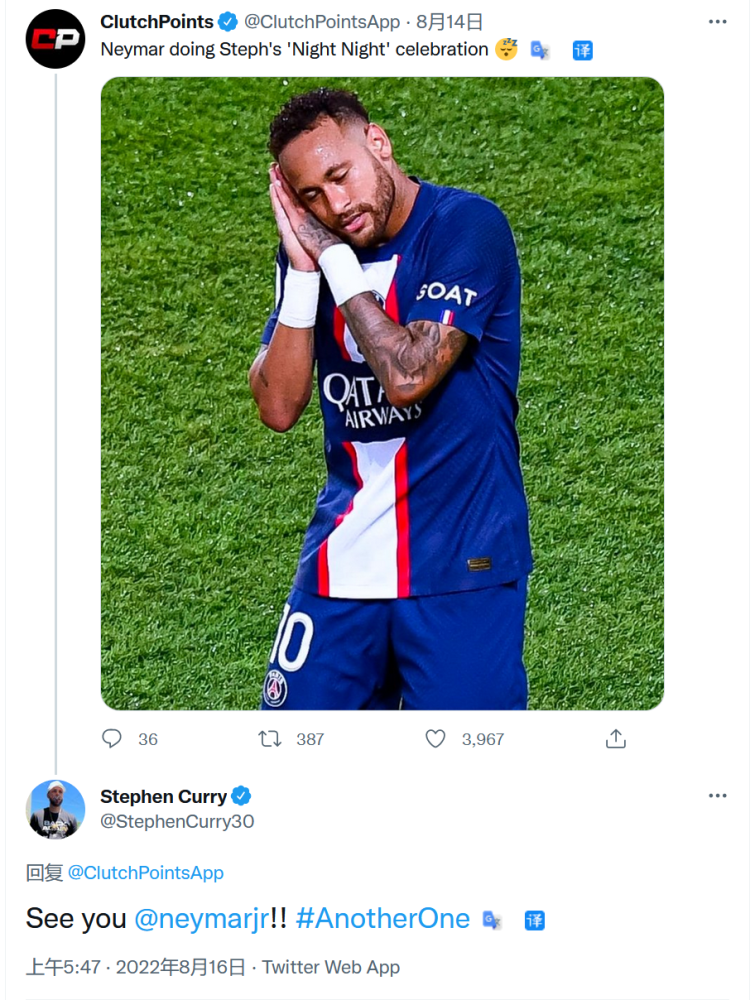Click the @ClutchPointsApp reply mention

[146, 873]
